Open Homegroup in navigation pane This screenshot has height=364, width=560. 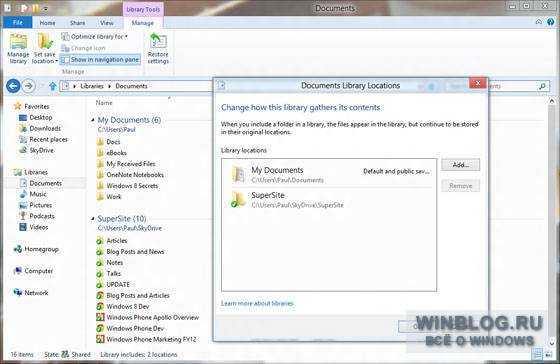[x=36, y=249]
